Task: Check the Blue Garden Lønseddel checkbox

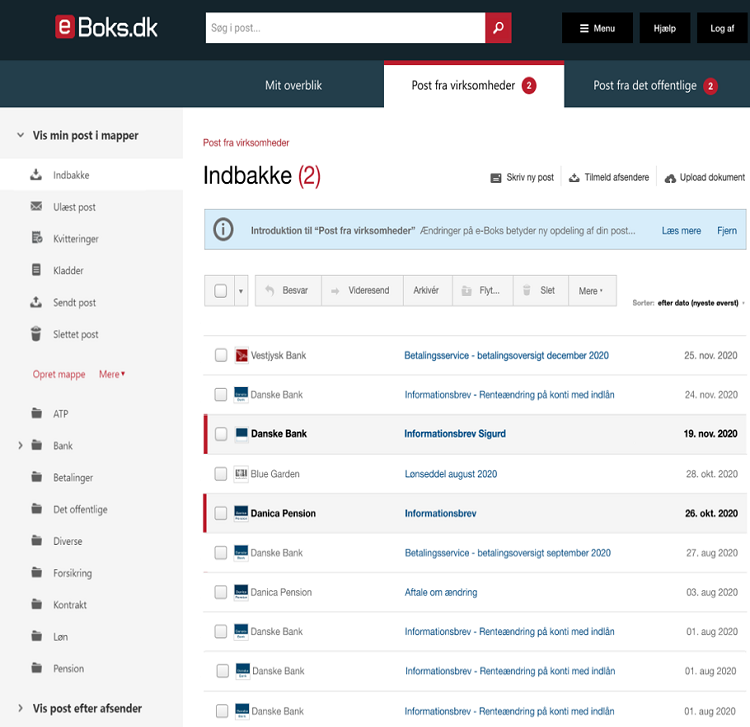Action: (221, 474)
